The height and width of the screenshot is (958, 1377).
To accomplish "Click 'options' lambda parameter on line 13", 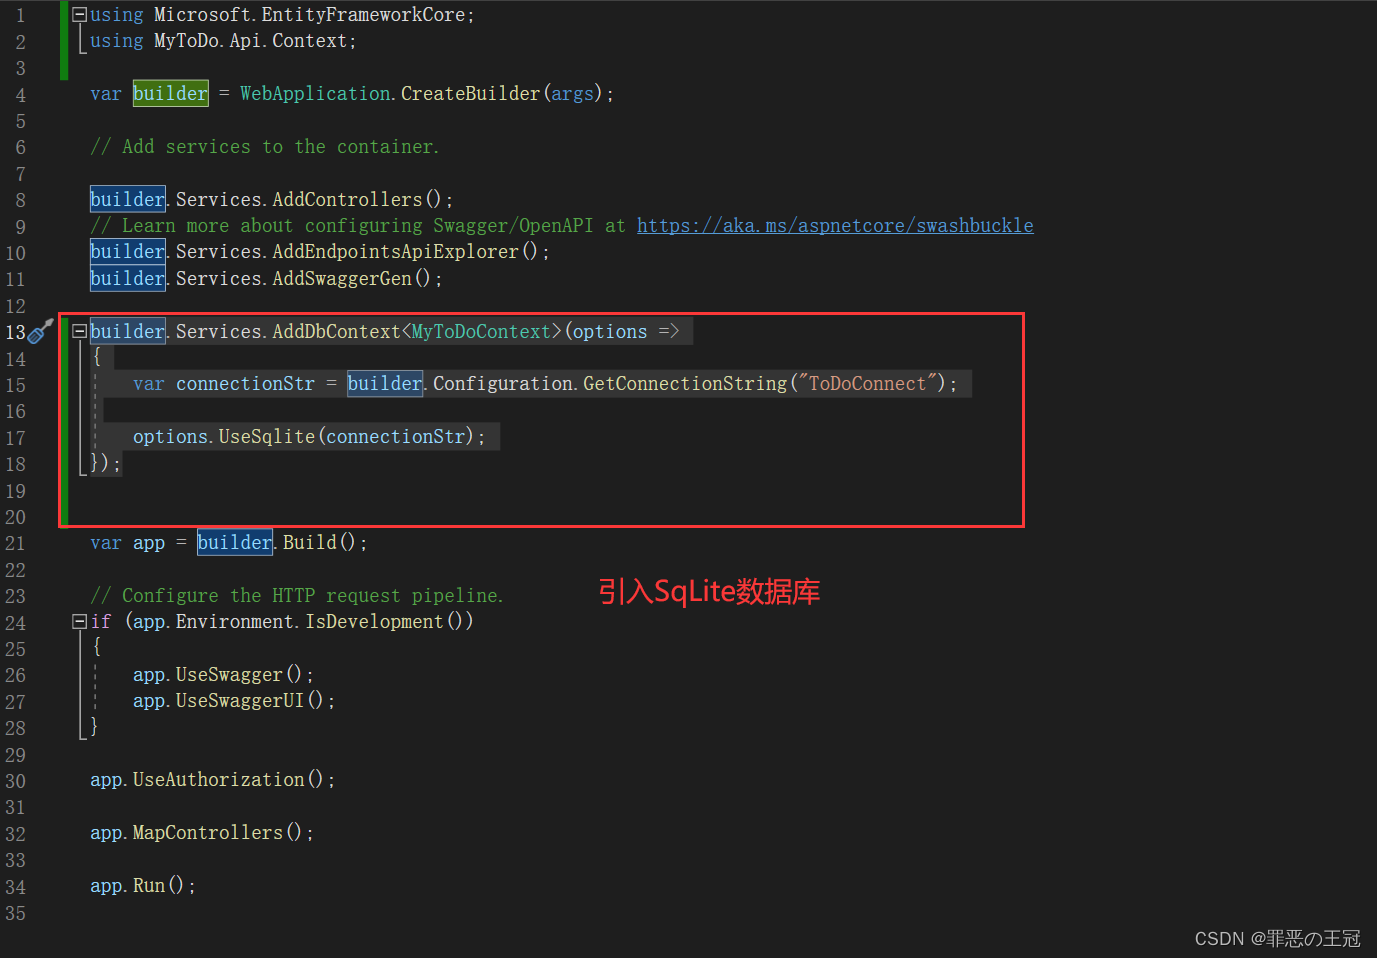I will [610, 331].
